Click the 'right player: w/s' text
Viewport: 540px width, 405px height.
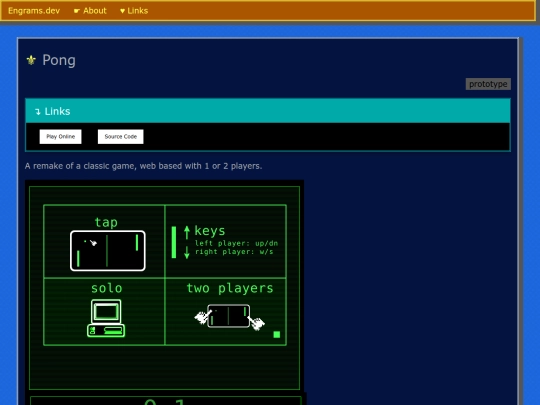coord(234,252)
